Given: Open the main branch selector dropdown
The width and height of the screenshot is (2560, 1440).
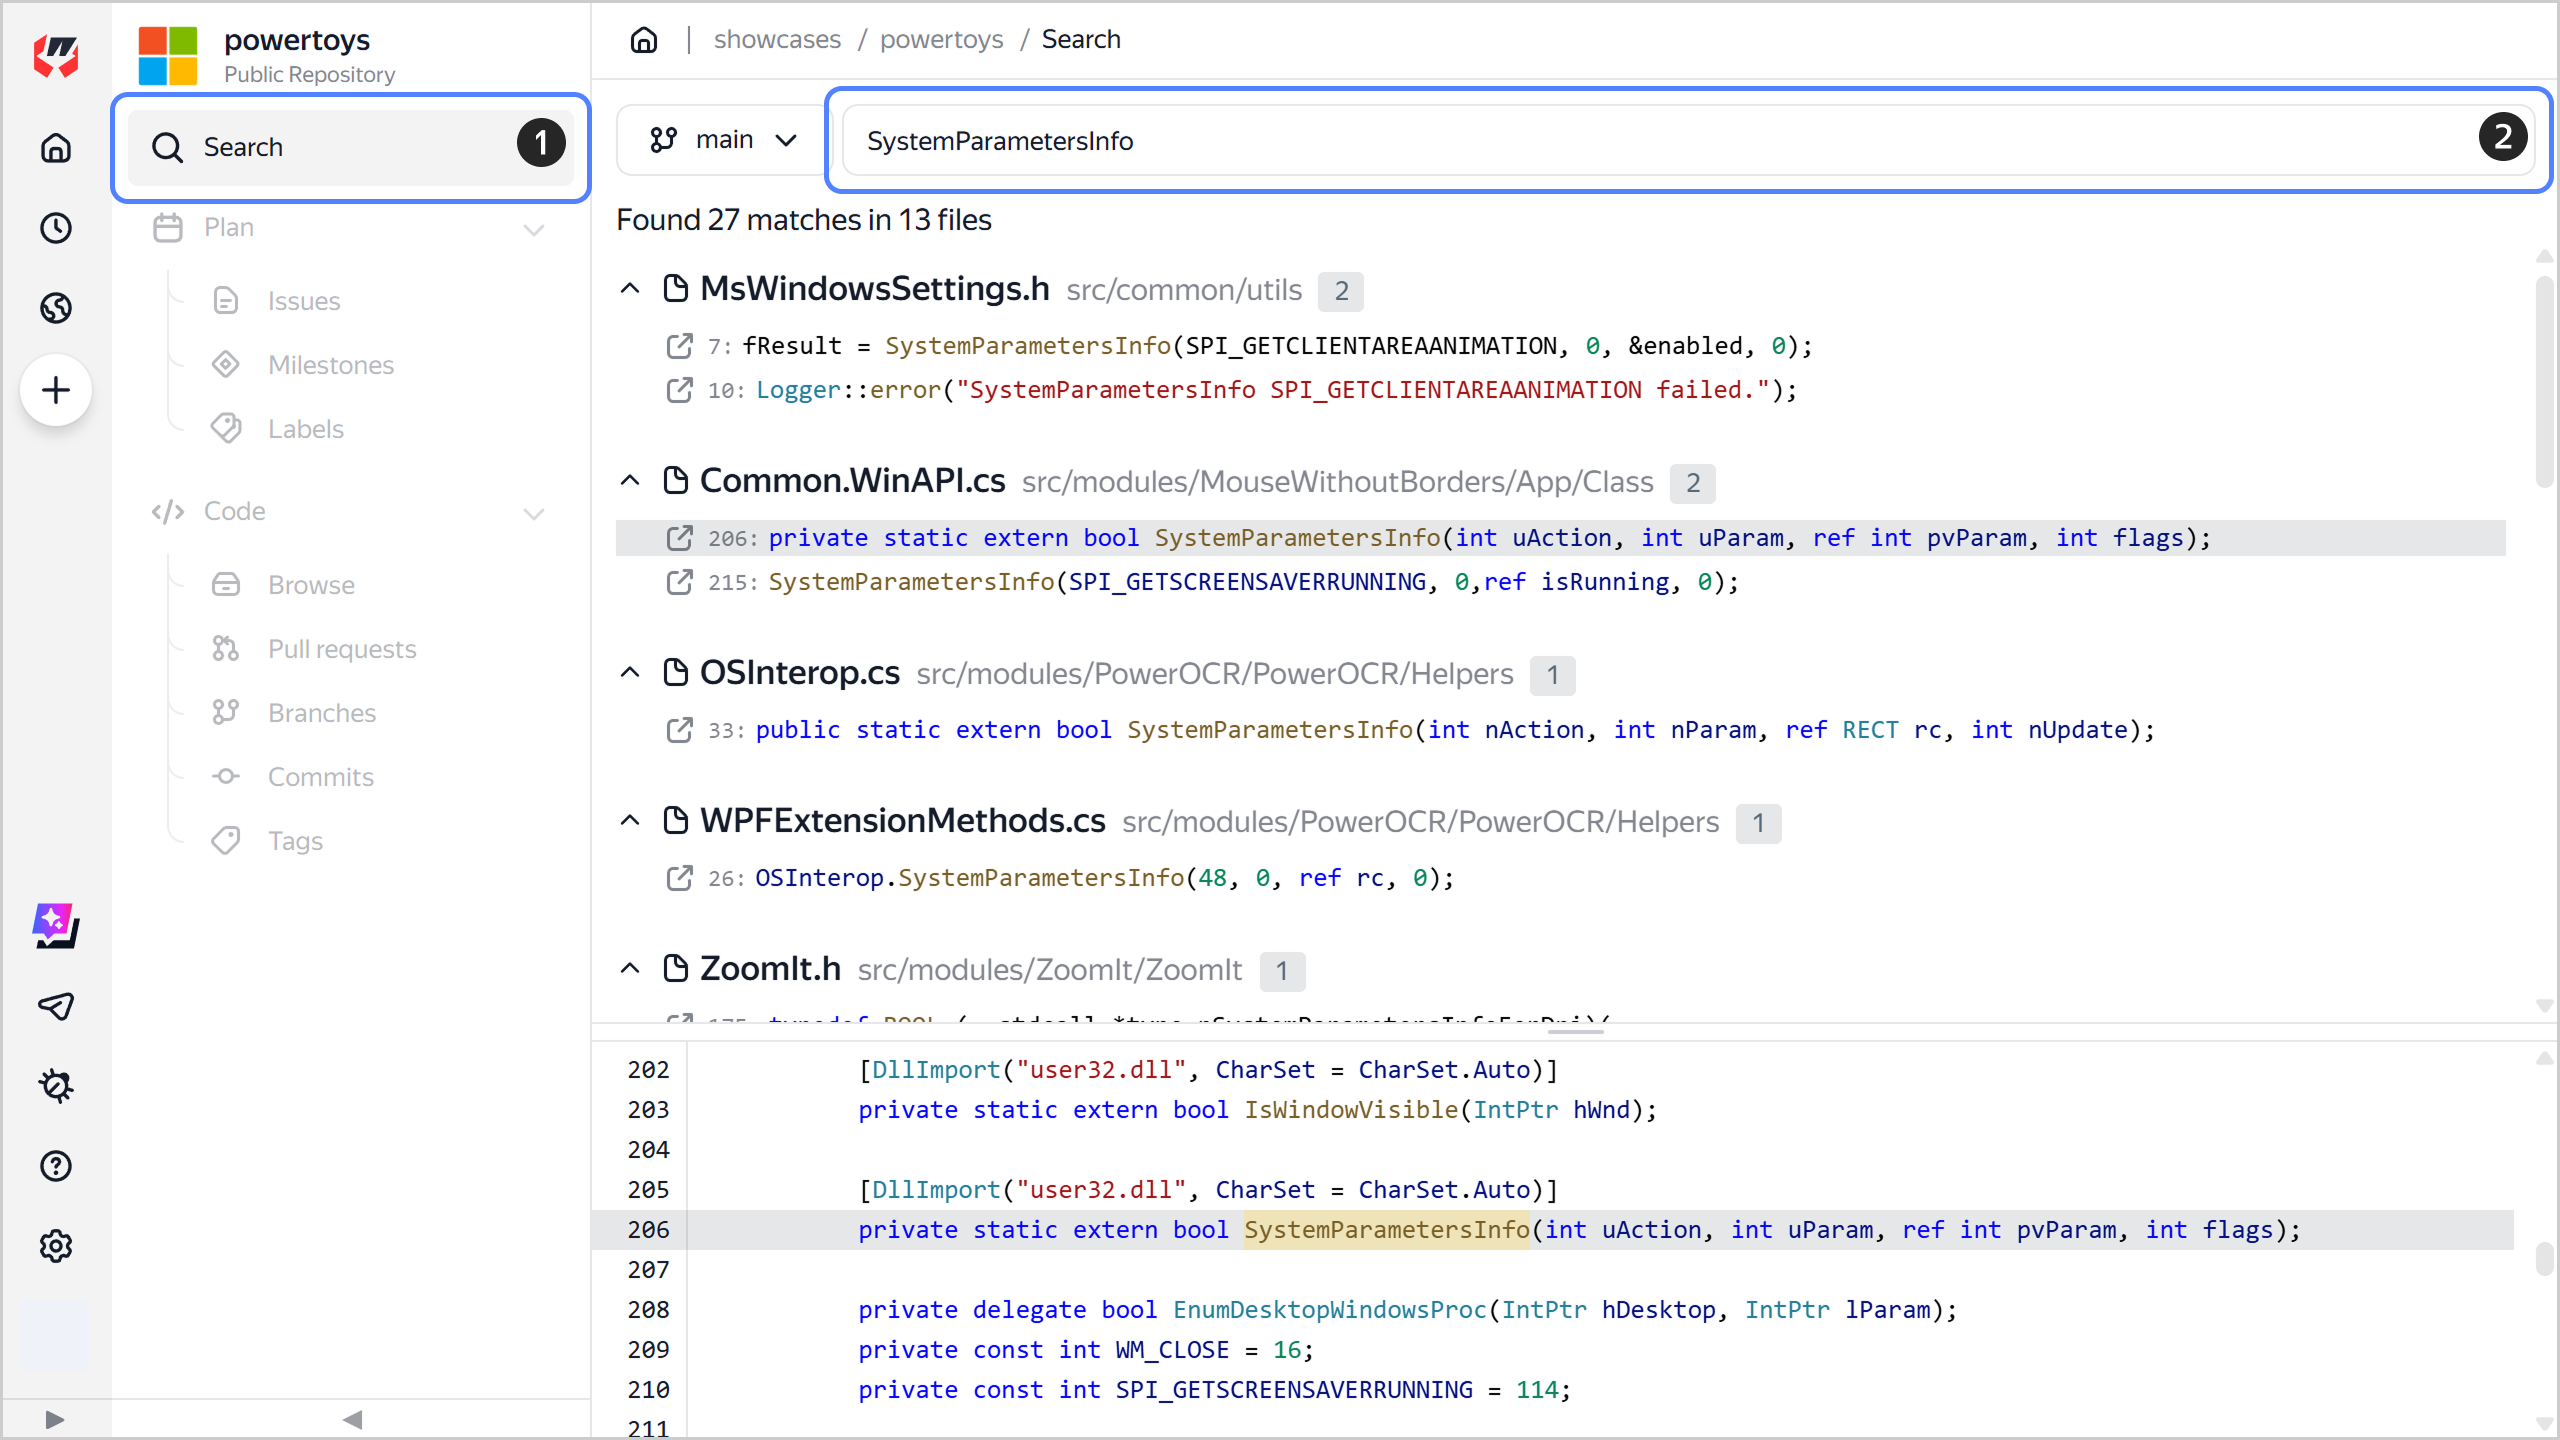Looking at the screenshot, I should pyautogui.click(x=718, y=139).
